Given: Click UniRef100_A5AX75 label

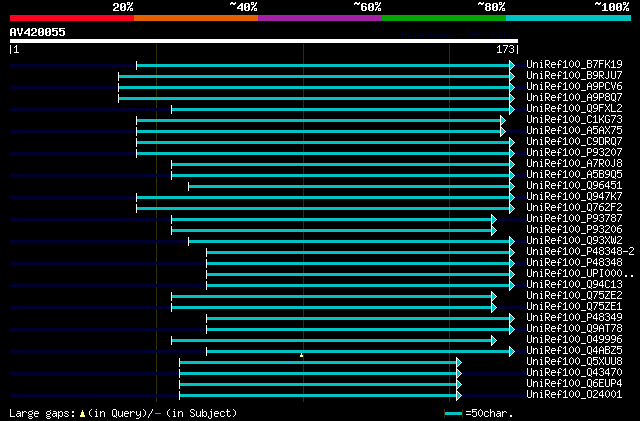Looking at the screenshot, I should [x=574, y=131].
